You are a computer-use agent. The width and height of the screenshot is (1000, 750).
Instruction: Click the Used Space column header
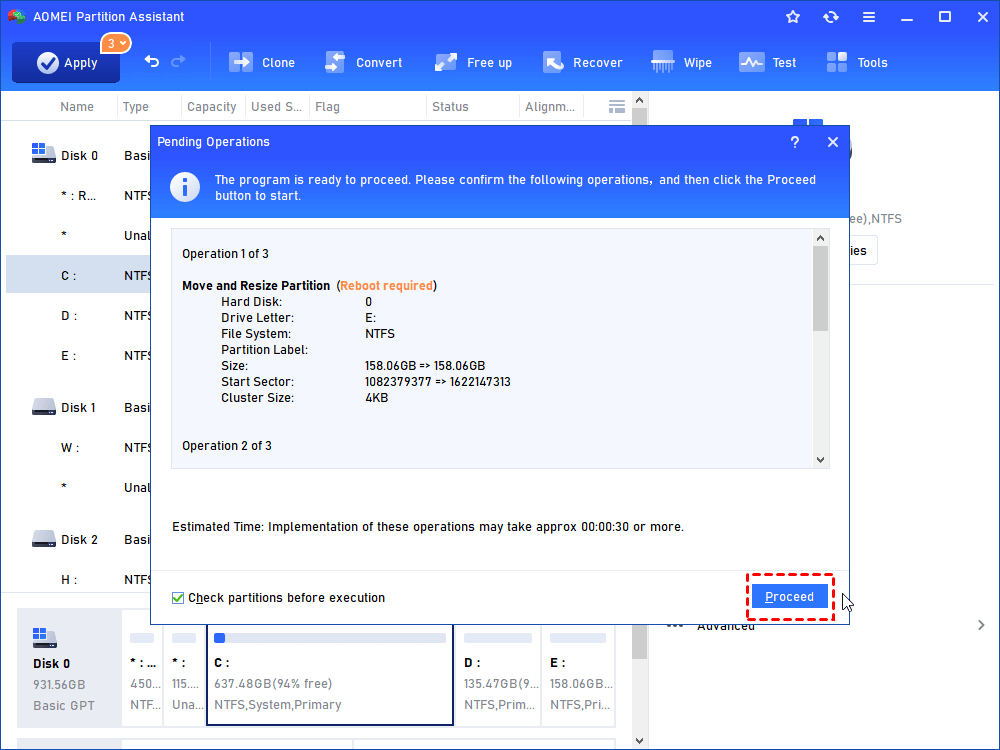tap(276, 107)
